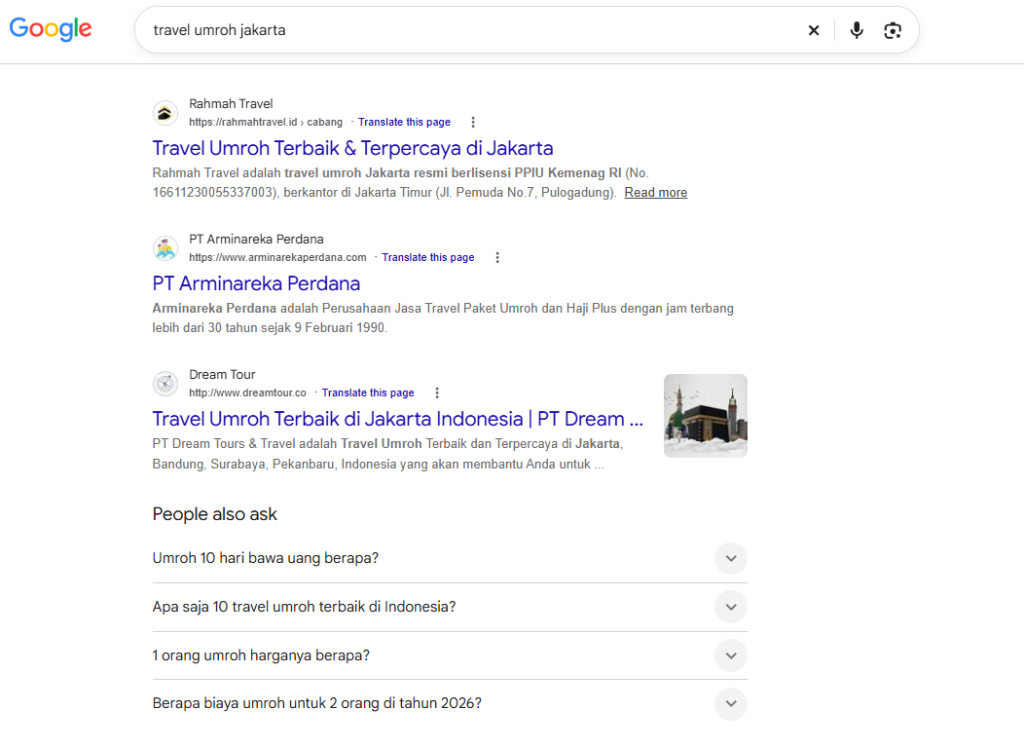The height and width of the screenshot is (747, 1024).
Task: Expand Umroh 10 hari bawa uang berapa?
Action: 449,558
